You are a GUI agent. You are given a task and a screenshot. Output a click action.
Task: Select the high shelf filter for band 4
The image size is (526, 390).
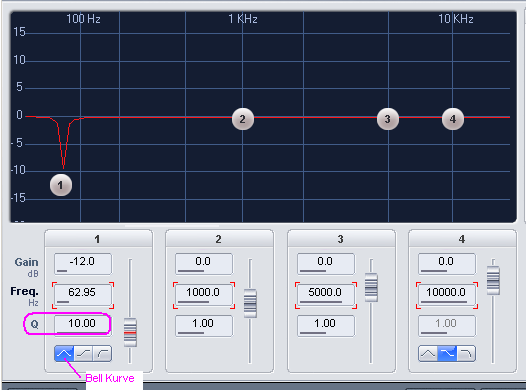[x=447, y=354]
